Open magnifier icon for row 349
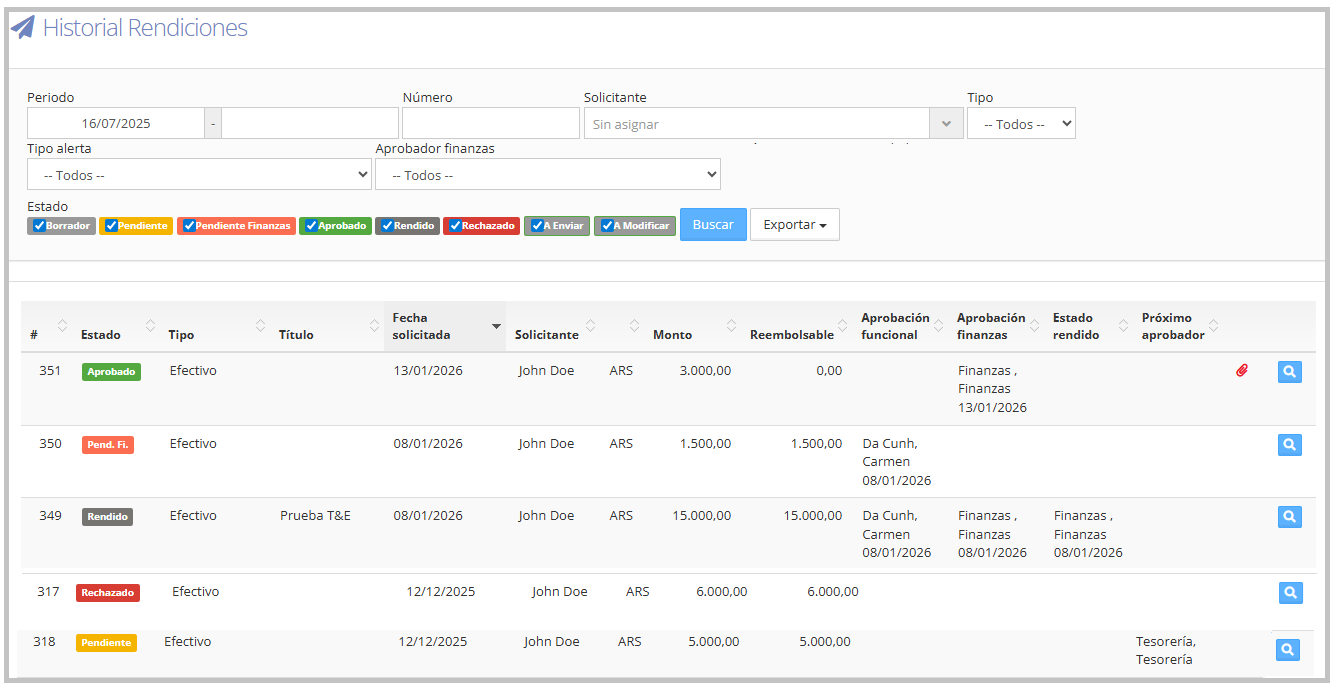The height and width of the screenshot is (691, 1332). (x=1289, y=517)
